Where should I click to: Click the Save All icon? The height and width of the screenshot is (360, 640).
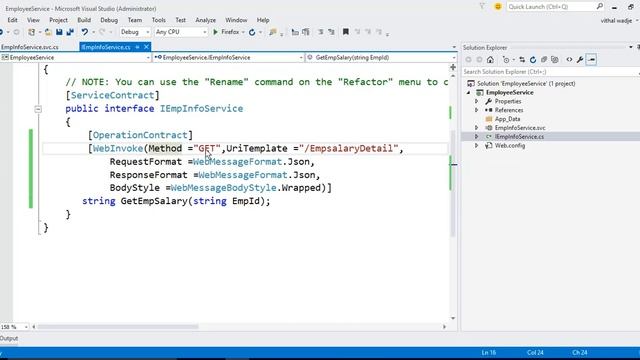(x=70, y=32)
